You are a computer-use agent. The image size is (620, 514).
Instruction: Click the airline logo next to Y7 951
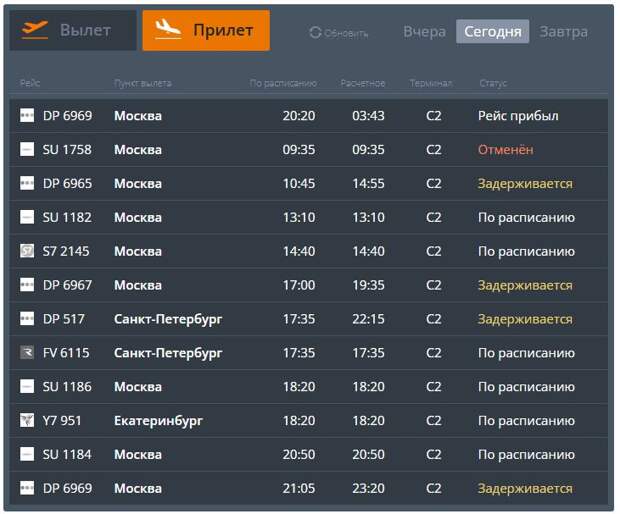(27, 421)
